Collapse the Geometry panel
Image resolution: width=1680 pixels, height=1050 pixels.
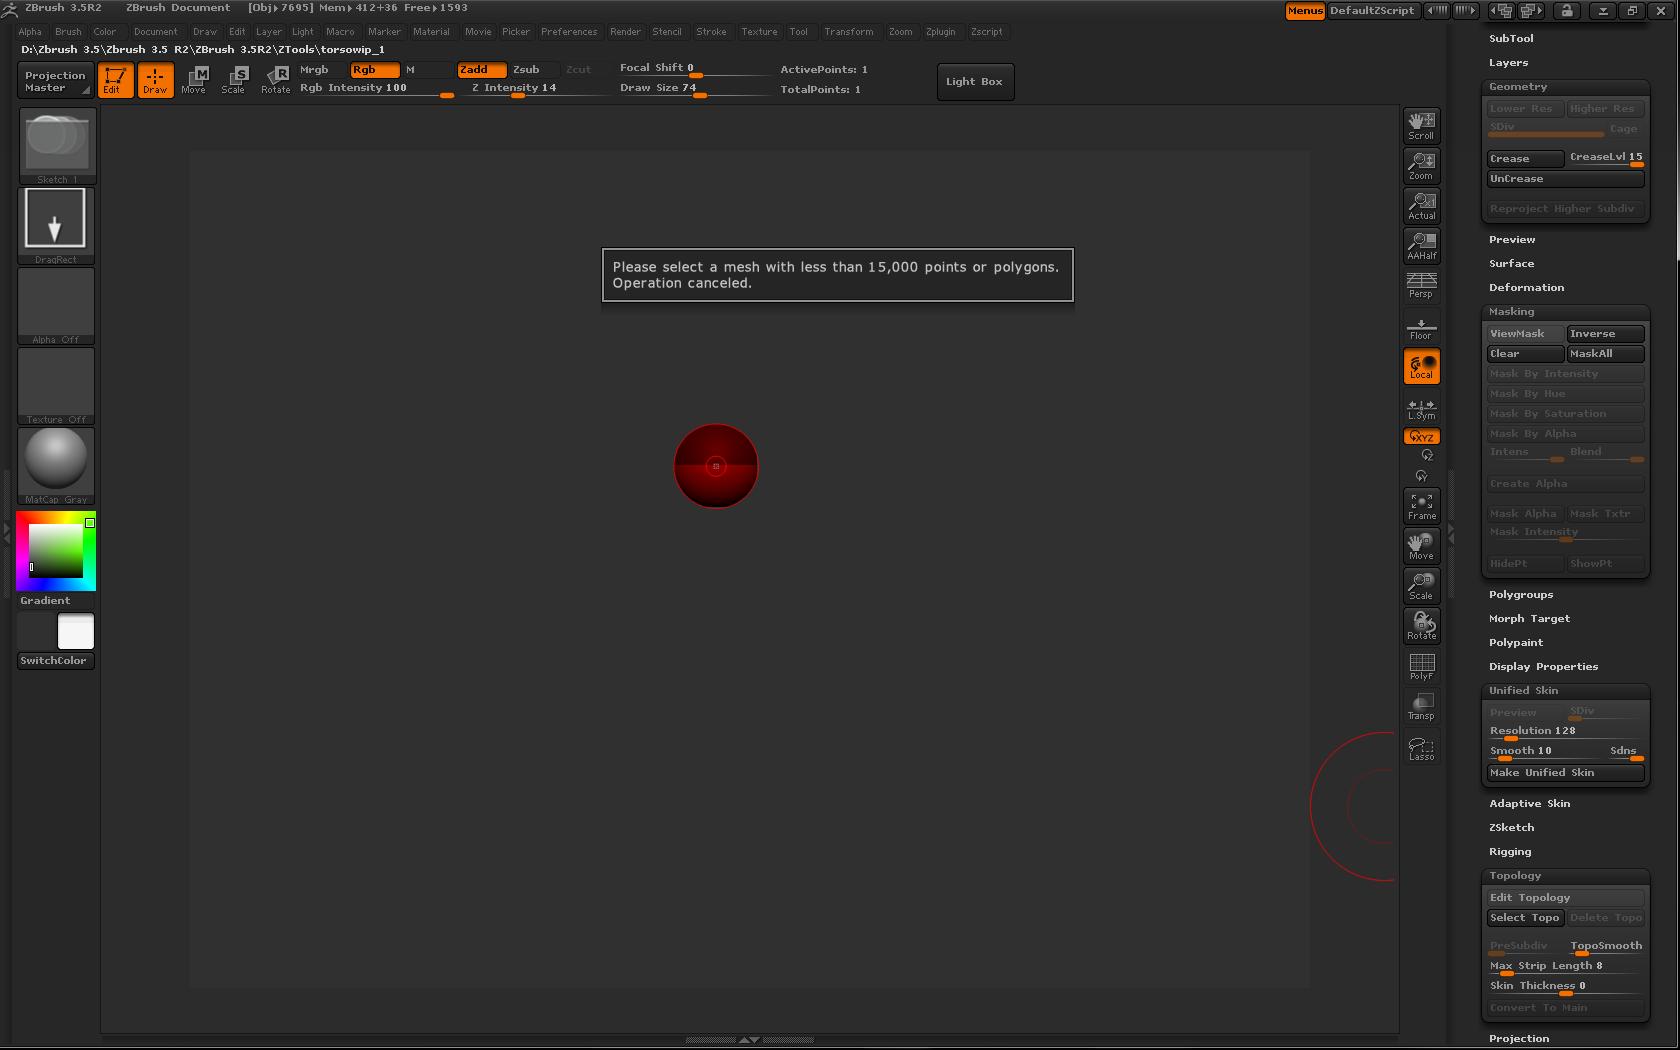[1518, 87]
